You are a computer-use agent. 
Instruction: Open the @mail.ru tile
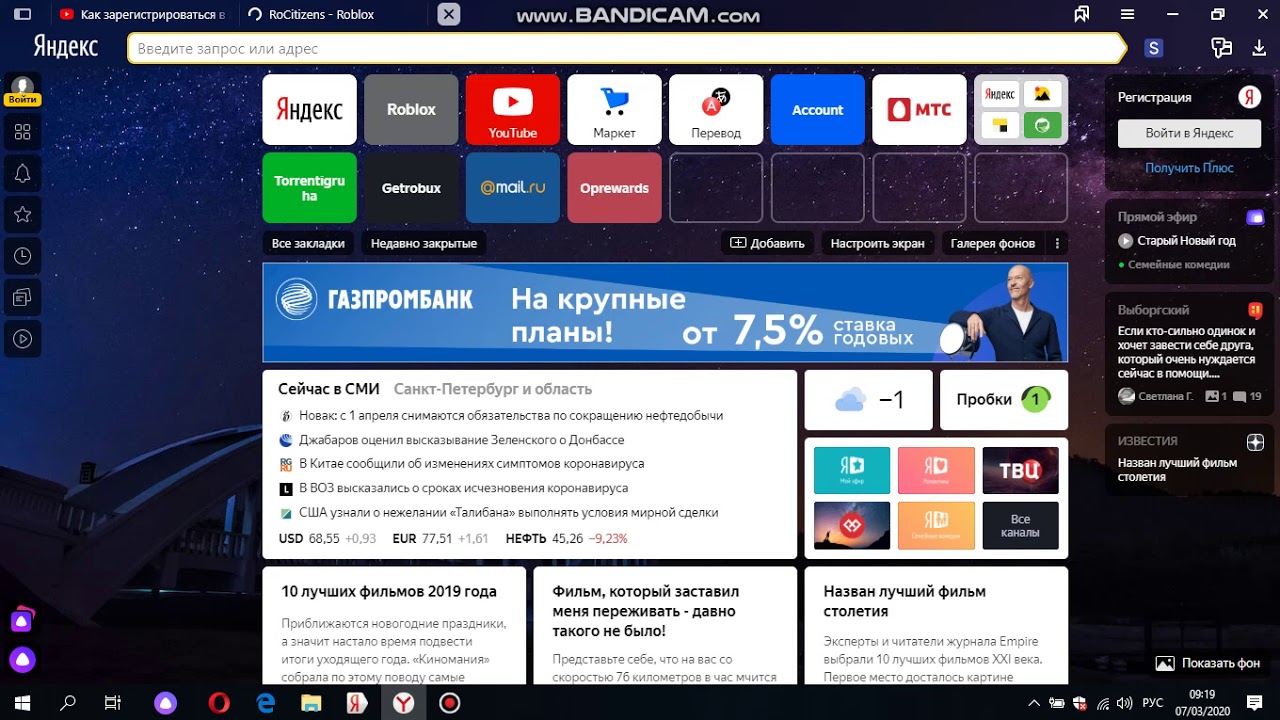(513, 188)
